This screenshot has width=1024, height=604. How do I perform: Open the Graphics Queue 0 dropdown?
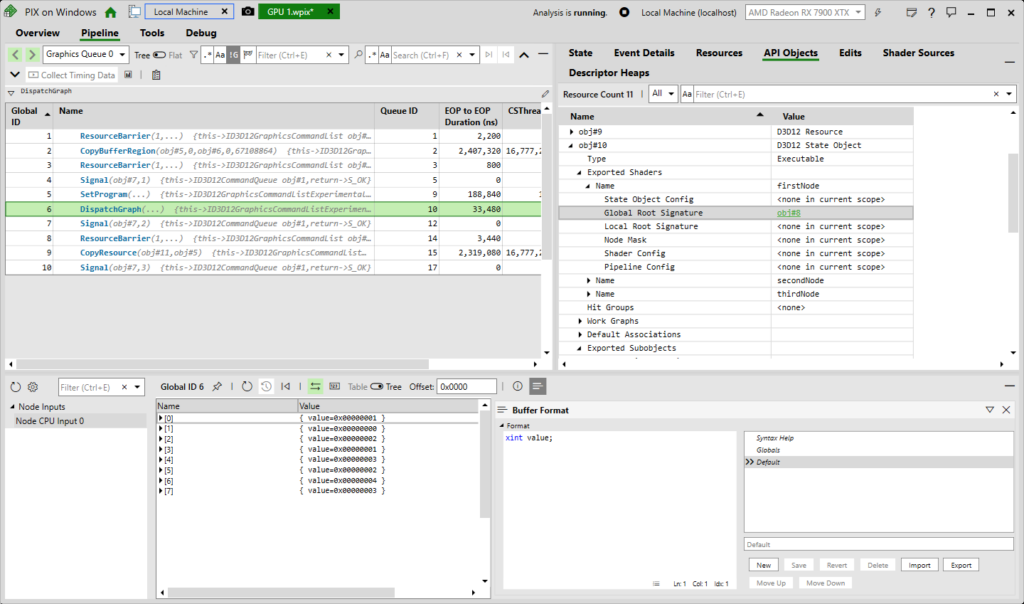(x=121, y=55)
